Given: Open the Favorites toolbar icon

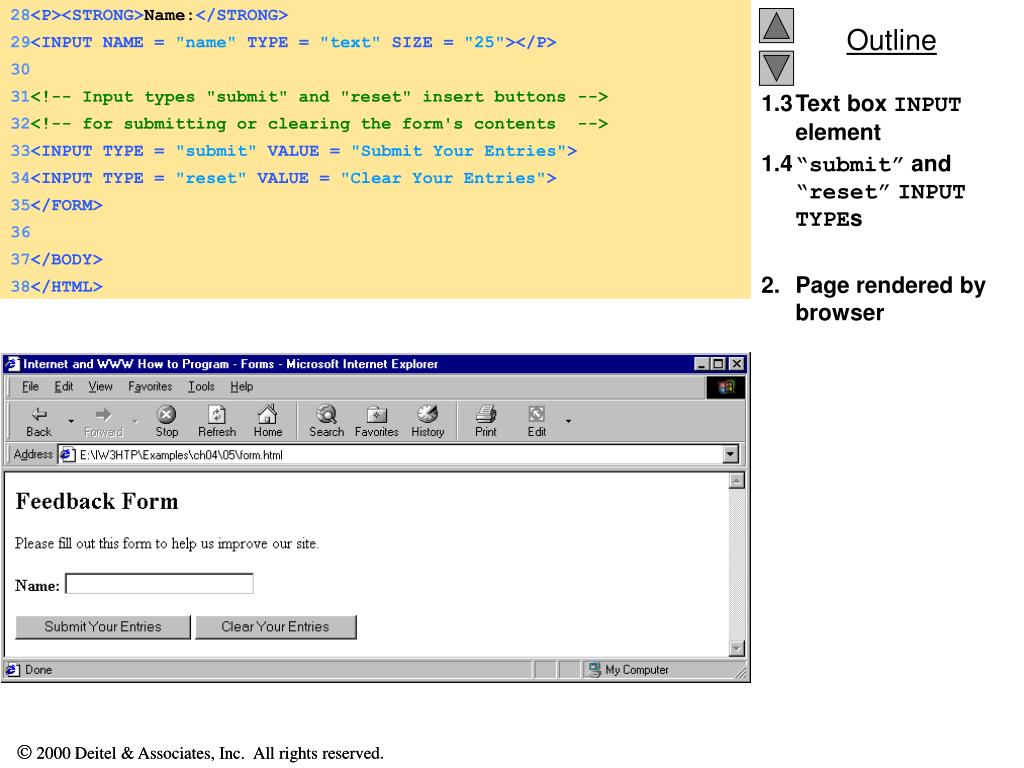Looking at the screenshot, I should pos(377,414).
